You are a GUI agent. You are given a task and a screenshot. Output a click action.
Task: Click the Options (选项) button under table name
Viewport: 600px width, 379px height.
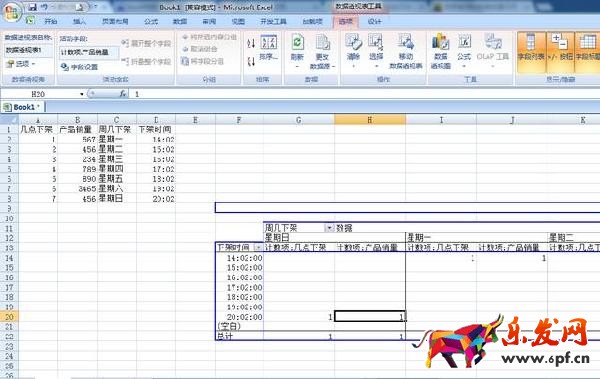point(21,64)
